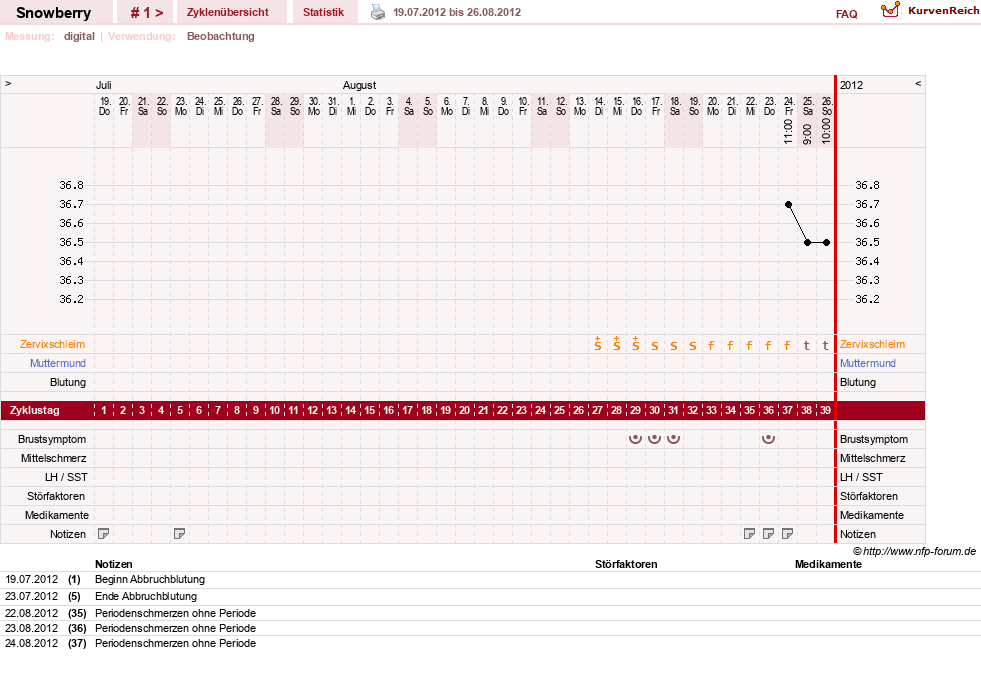Click the 22.08.2012 note row text

tap(175, 613)
